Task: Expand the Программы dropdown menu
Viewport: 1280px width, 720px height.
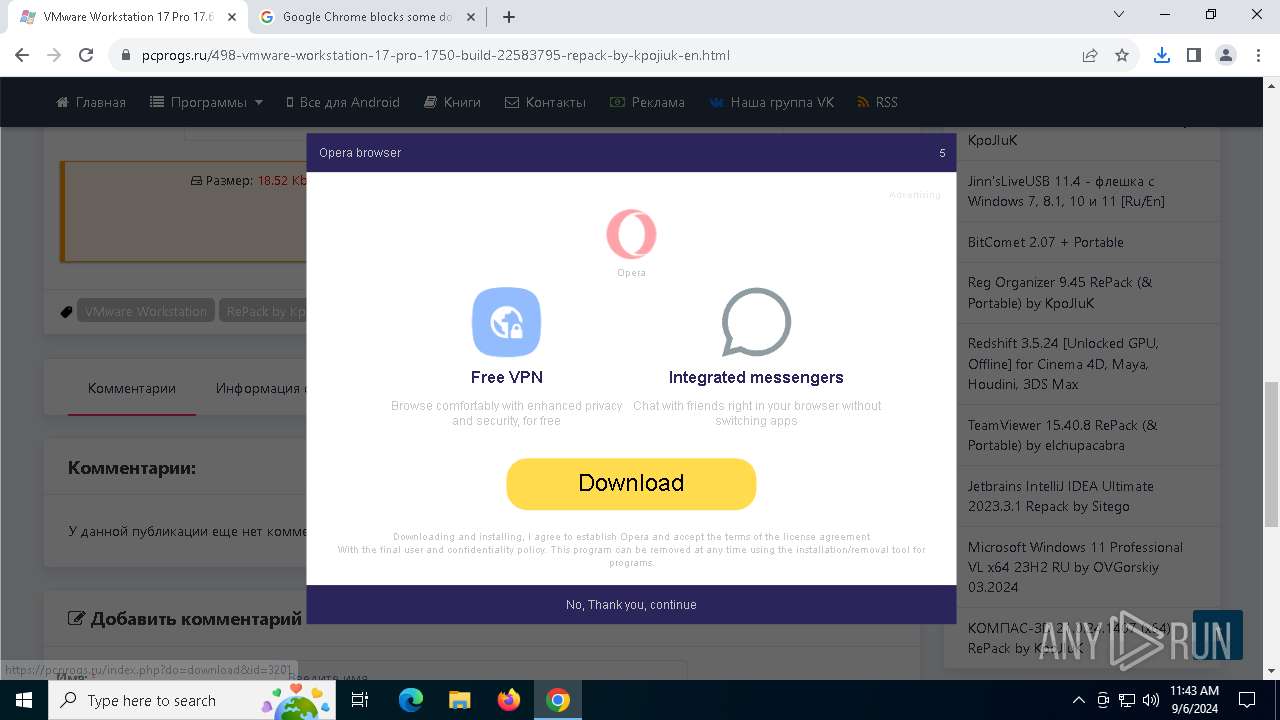Action: click(206, 102)
